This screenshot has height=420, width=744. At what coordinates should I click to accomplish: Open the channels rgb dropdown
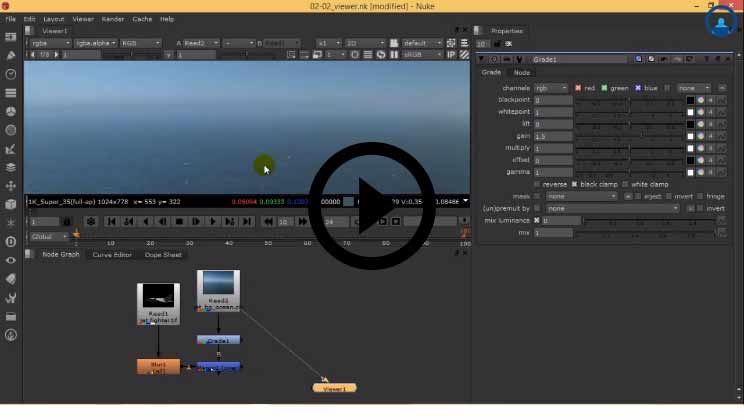point(551,88)
